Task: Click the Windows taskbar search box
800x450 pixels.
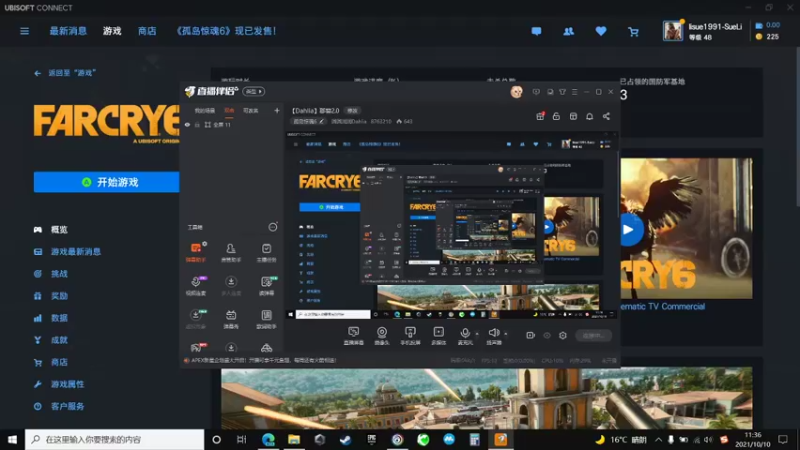Action: point(114,439)
